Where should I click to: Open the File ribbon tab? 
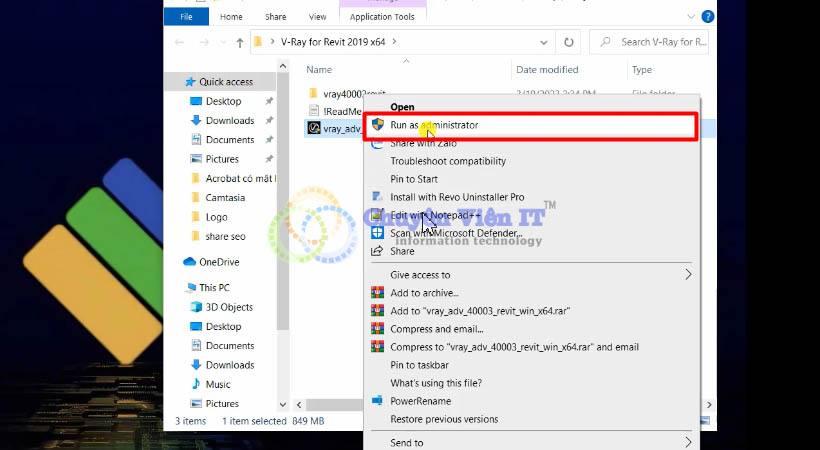tap(186, 17)
